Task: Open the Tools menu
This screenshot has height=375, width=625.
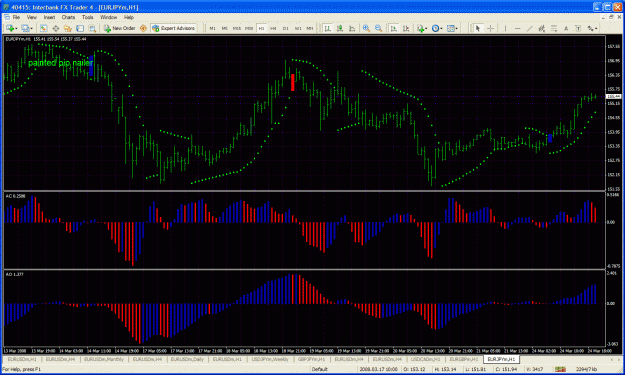Action: 87,17
